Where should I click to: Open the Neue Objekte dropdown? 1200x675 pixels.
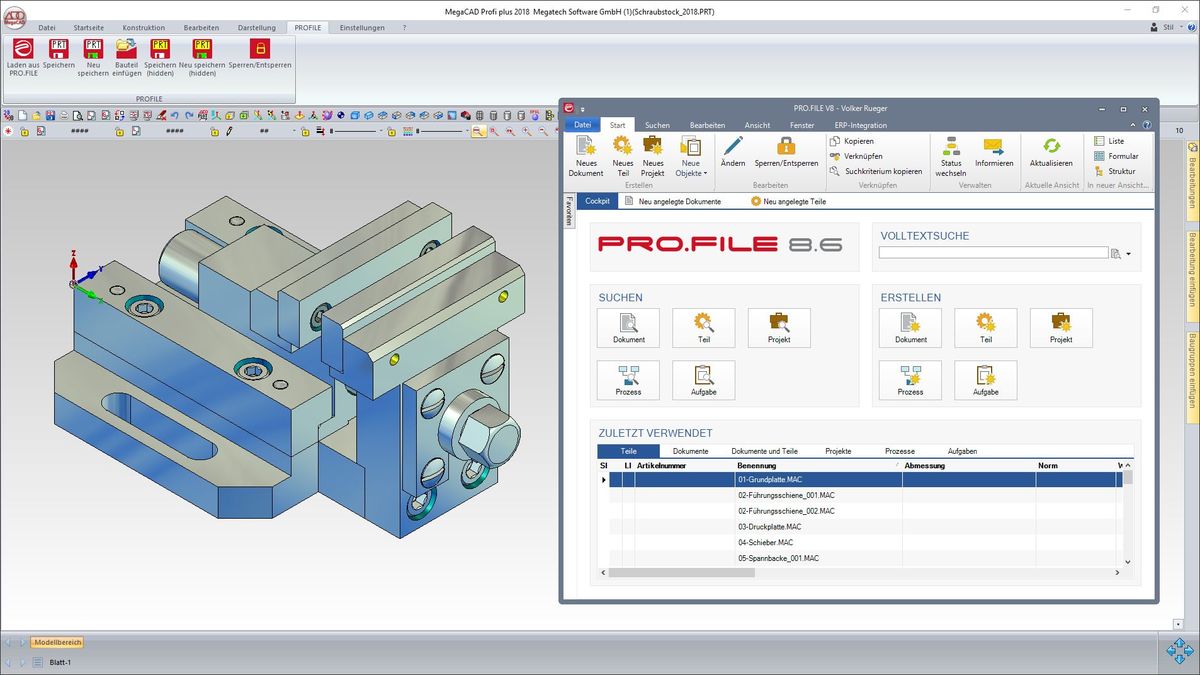tap(690, 155)
